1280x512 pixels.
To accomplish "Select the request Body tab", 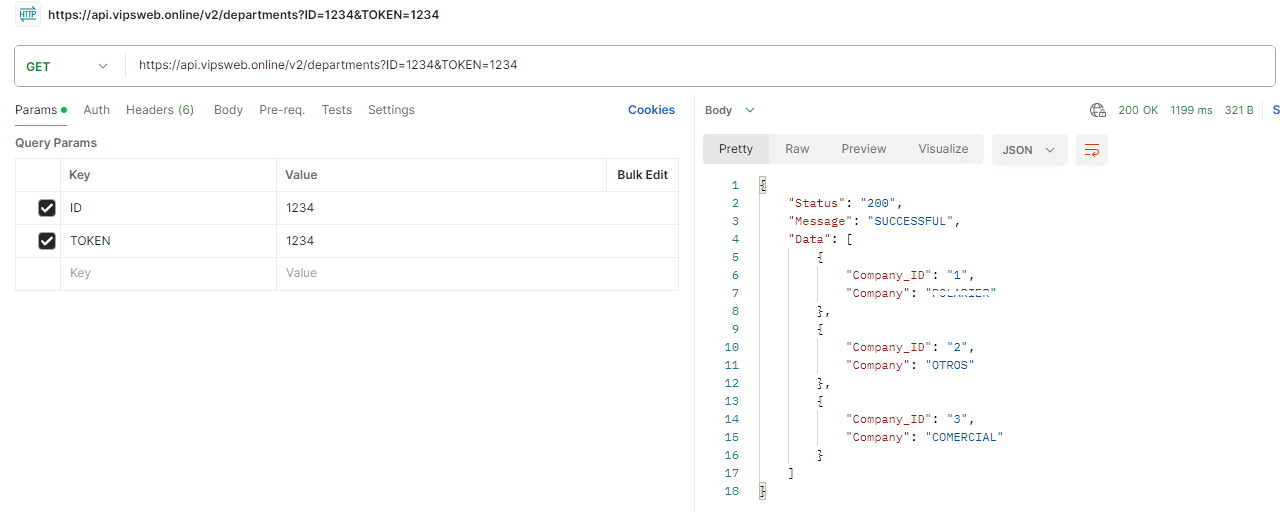I will 228,110.
